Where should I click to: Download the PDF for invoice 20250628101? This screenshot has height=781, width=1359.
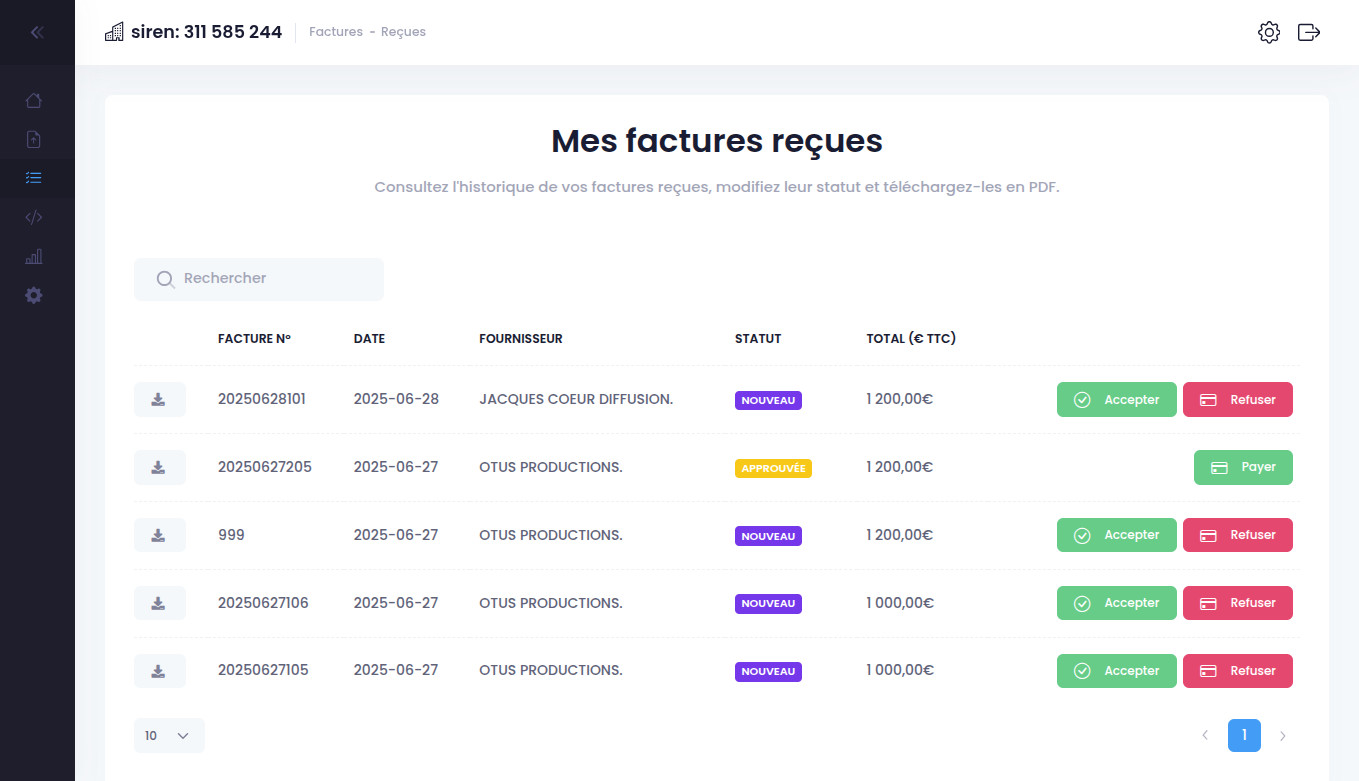(159, 398)
